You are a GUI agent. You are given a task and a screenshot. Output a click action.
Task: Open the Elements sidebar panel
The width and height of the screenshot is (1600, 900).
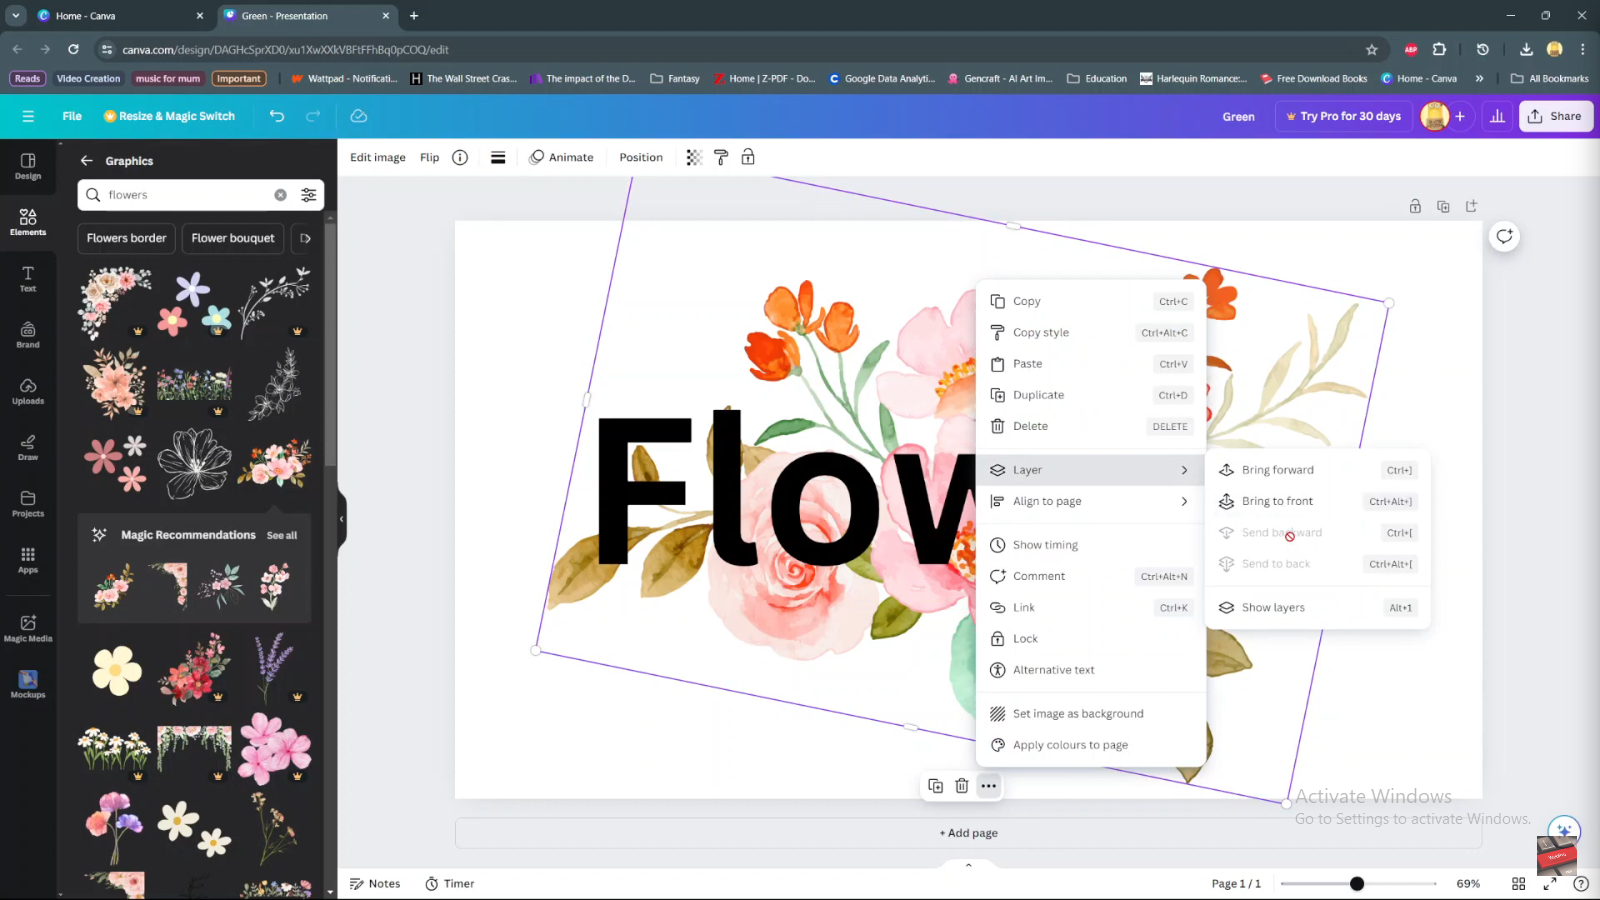point(28,222)
